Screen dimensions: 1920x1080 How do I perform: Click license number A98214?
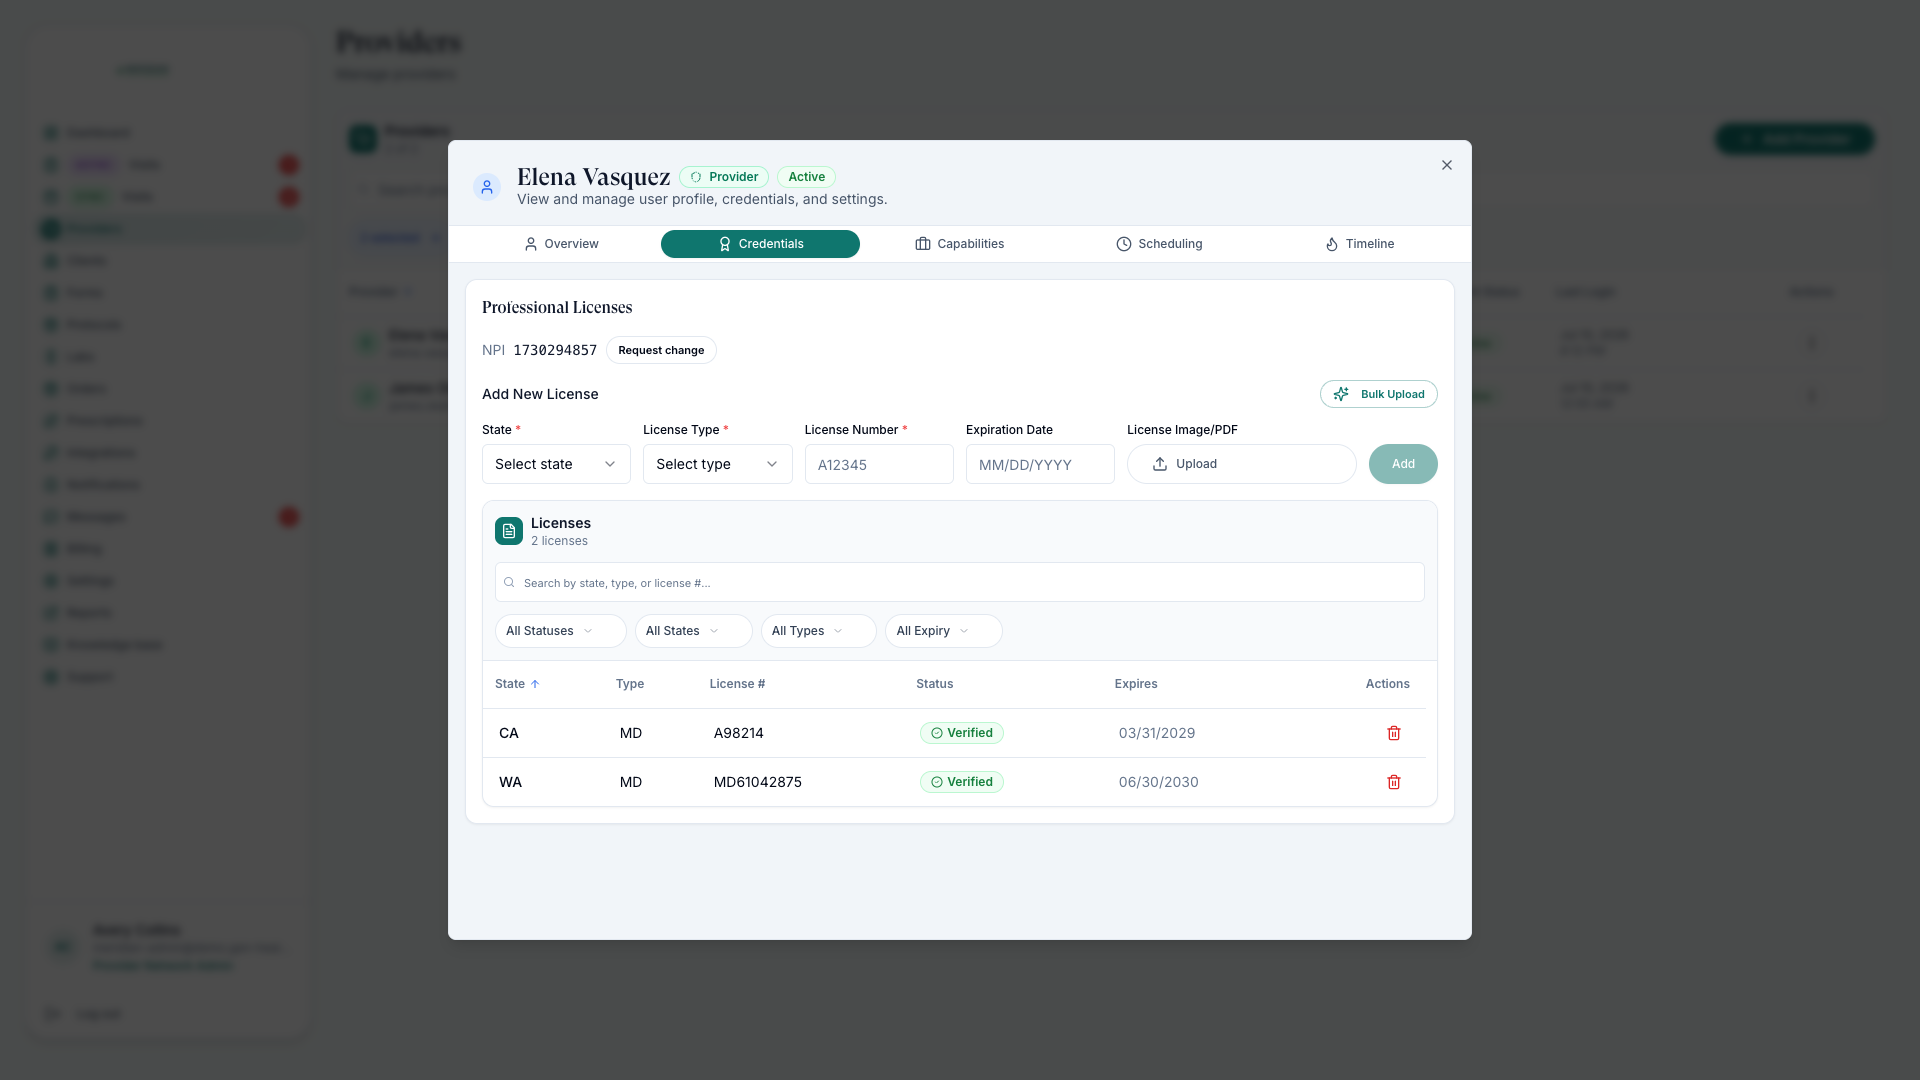[x=739, y=733]
